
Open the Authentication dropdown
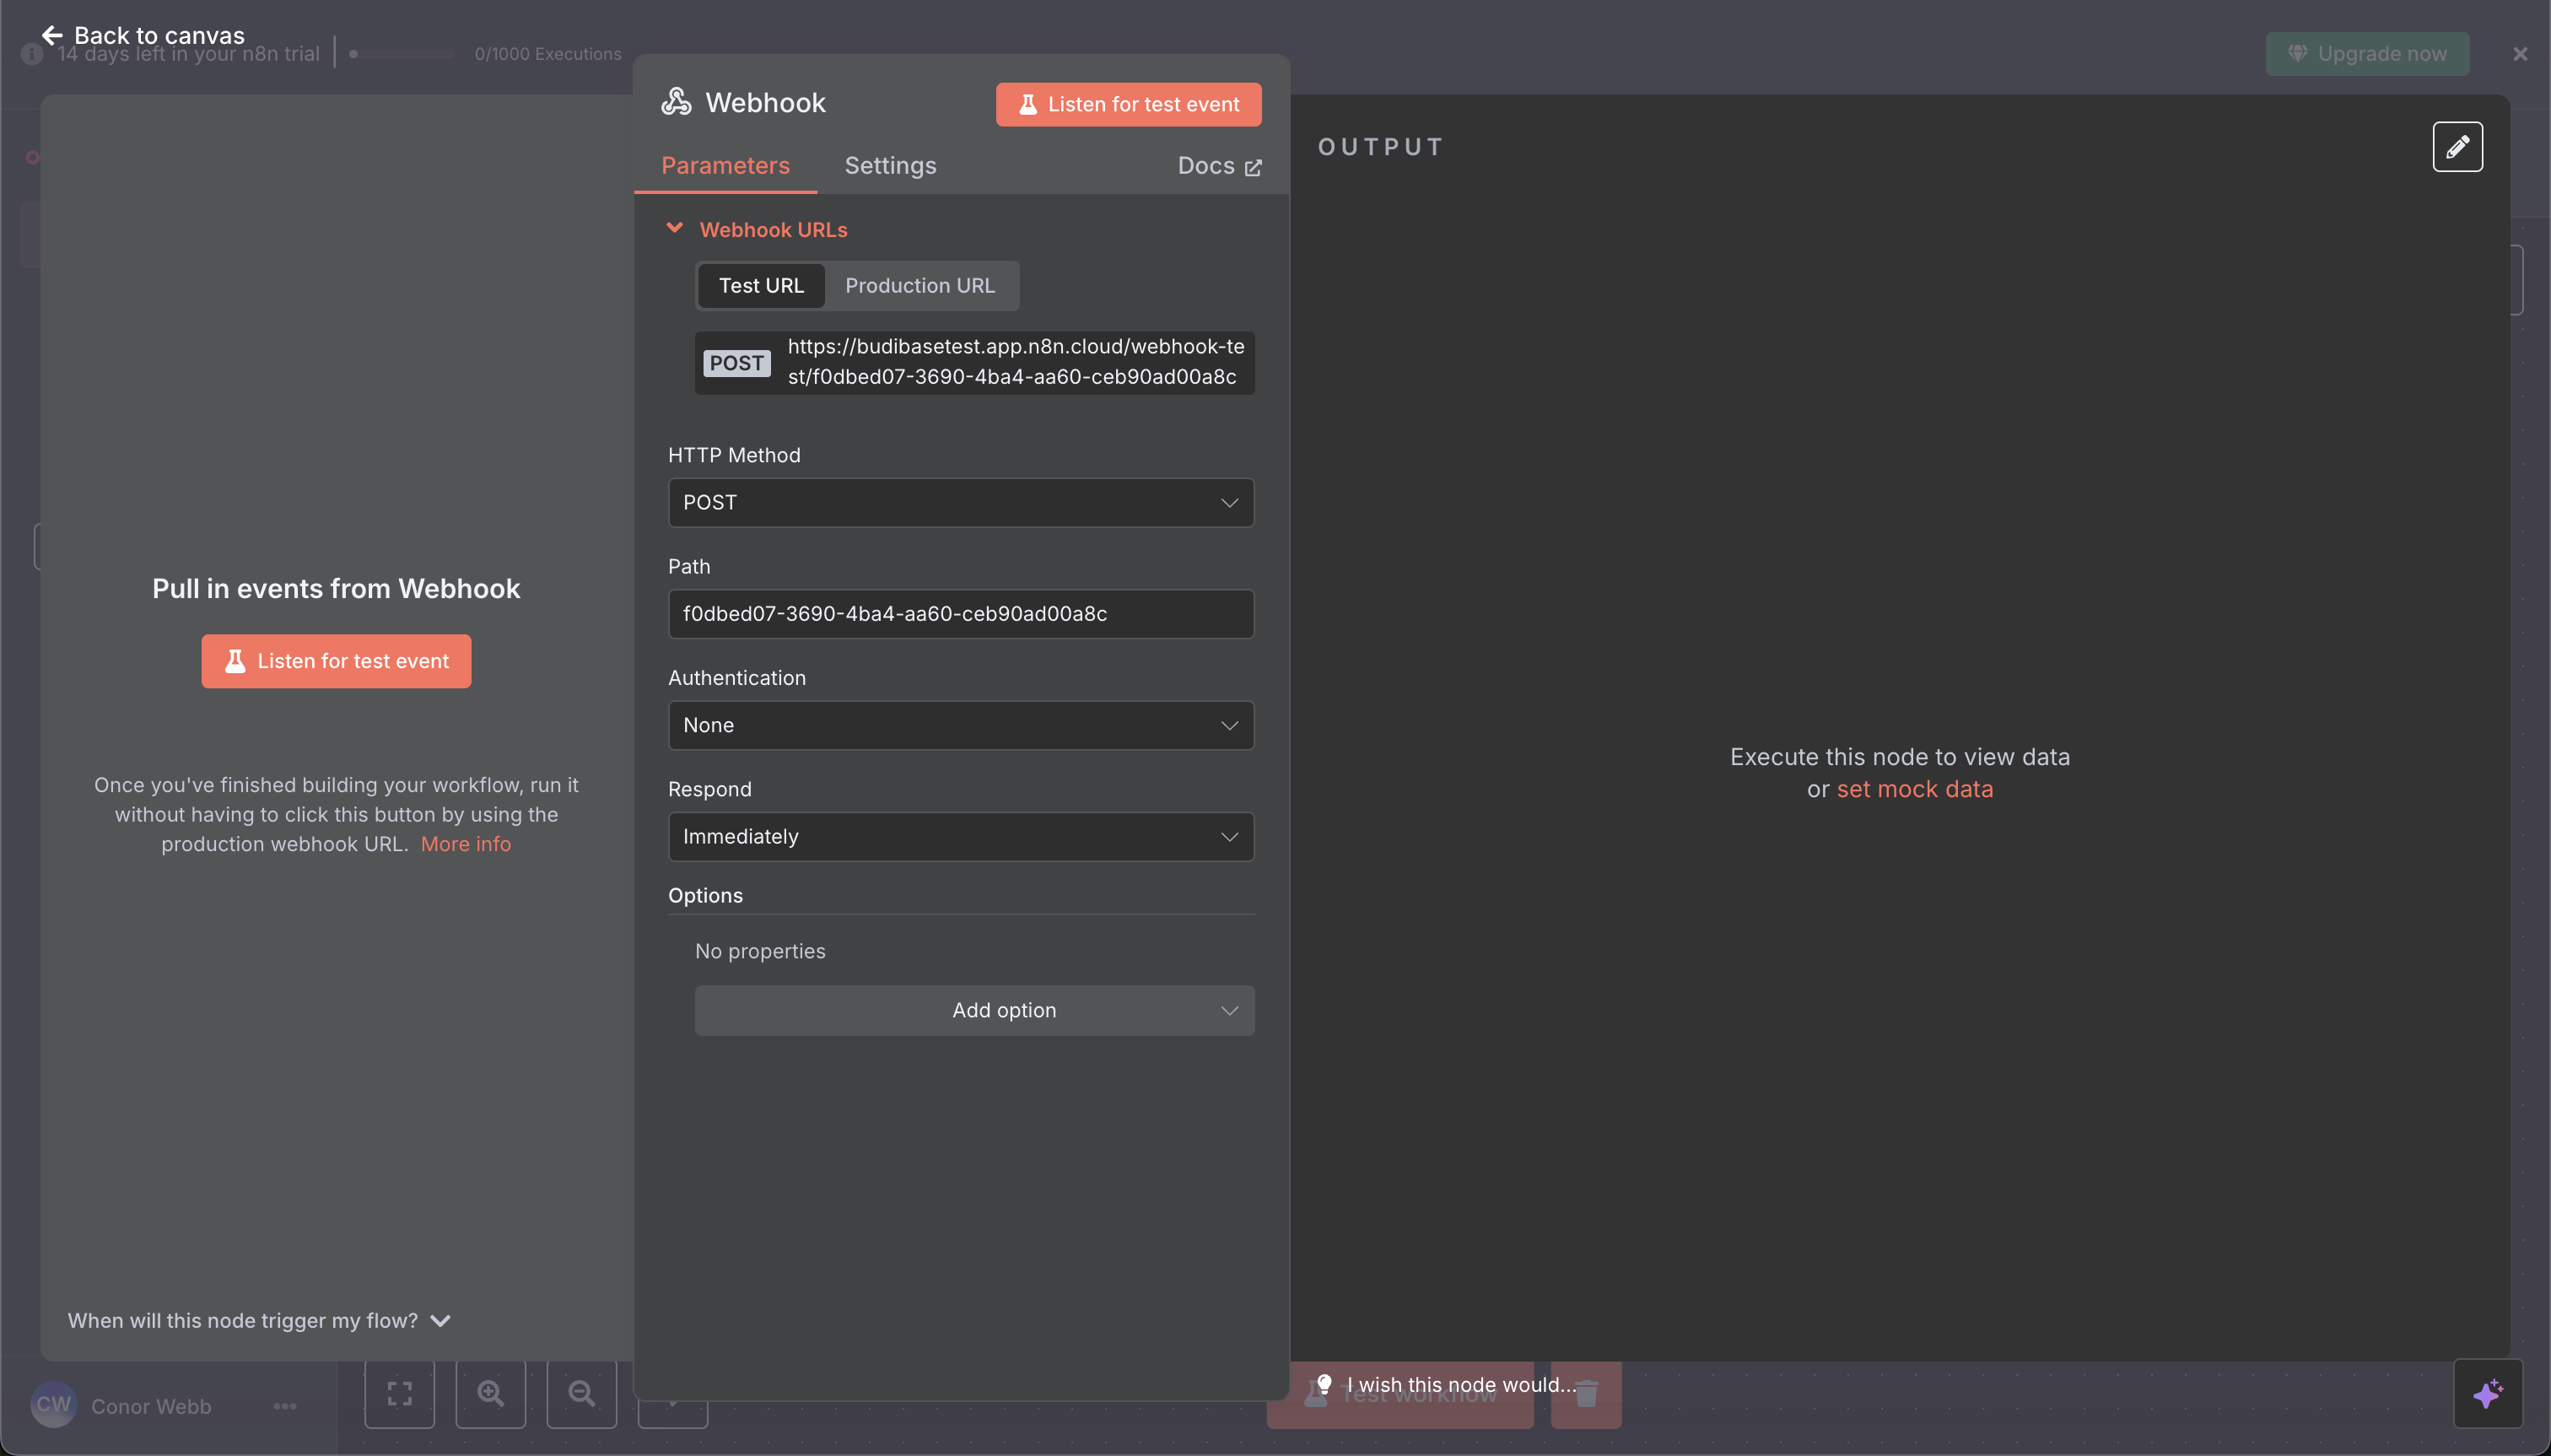(960, 725)
